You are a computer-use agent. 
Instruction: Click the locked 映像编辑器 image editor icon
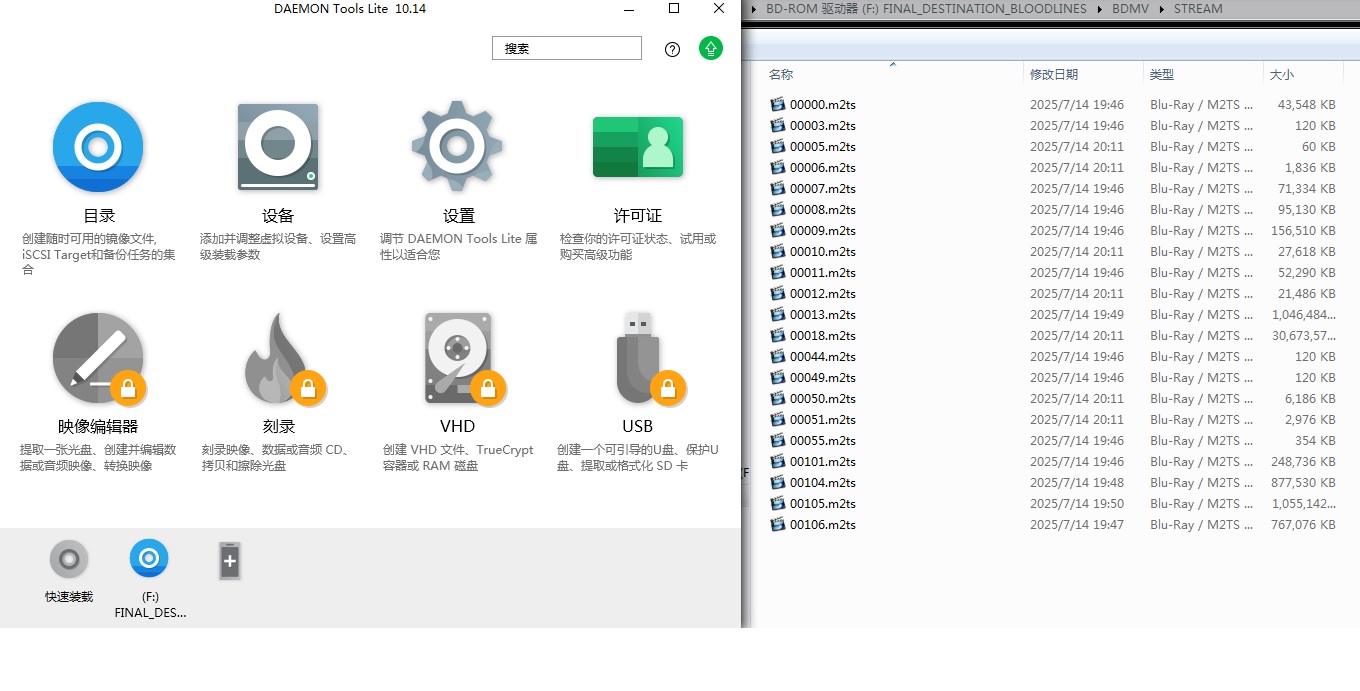coord(98,358)
